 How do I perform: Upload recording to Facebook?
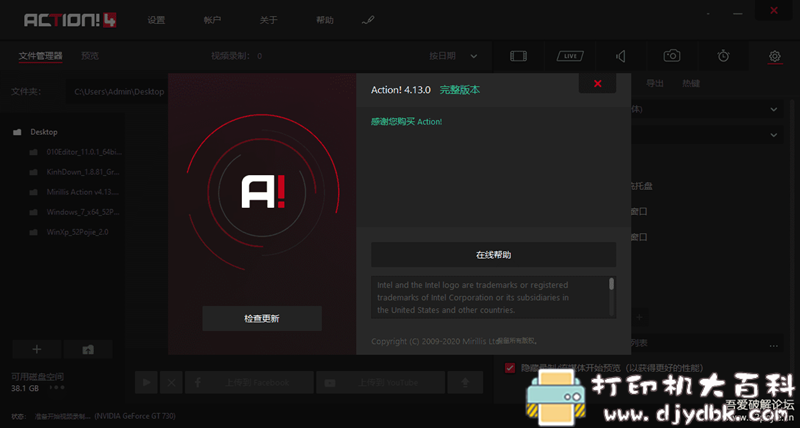(249, 382)
